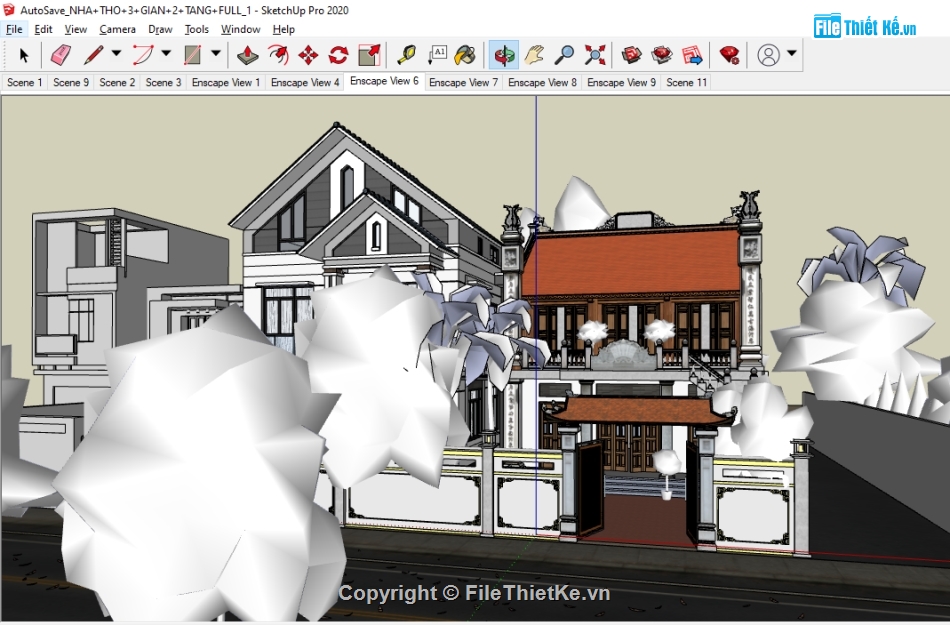
Task: Select the Arc tool
Action: pos(143,55)
